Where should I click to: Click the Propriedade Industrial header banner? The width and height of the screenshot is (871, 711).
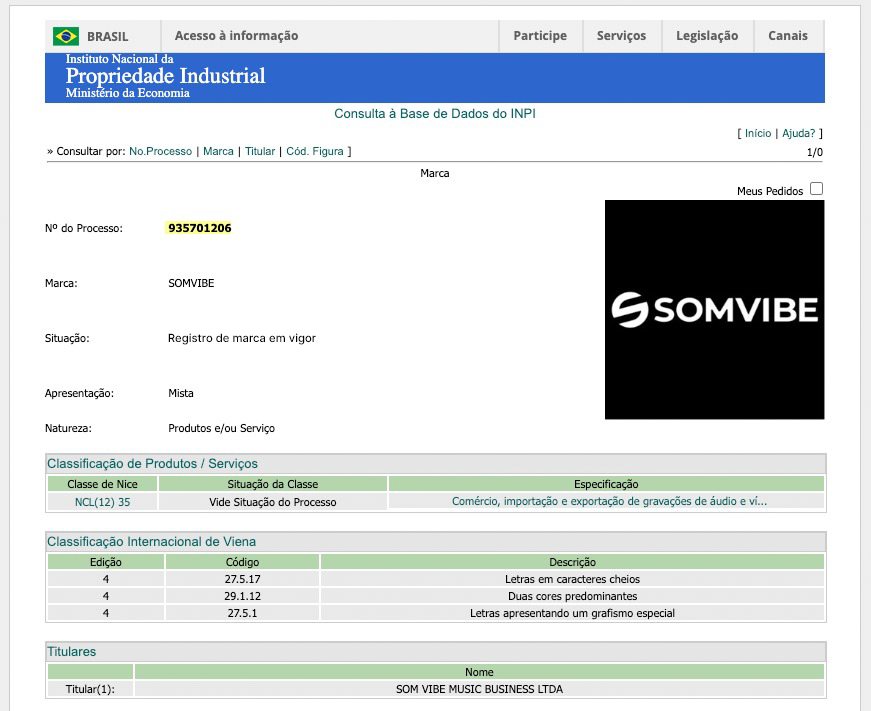pos(434,78)
